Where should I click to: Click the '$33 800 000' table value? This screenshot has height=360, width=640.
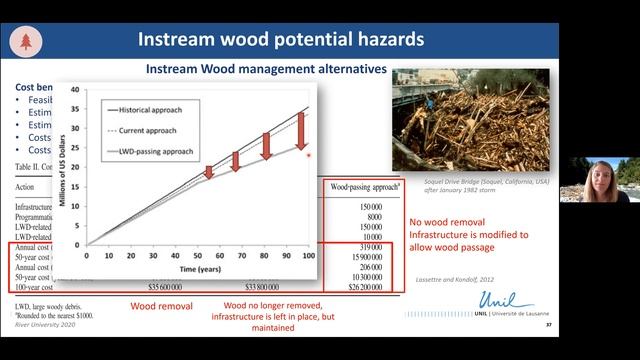pos(262,287)
